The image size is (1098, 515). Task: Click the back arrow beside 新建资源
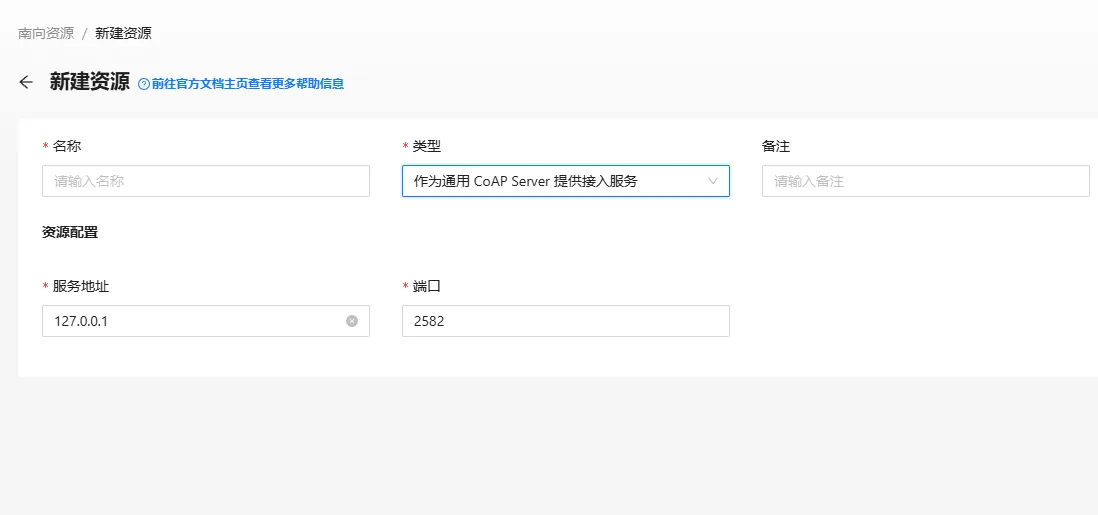click(26, 83)
